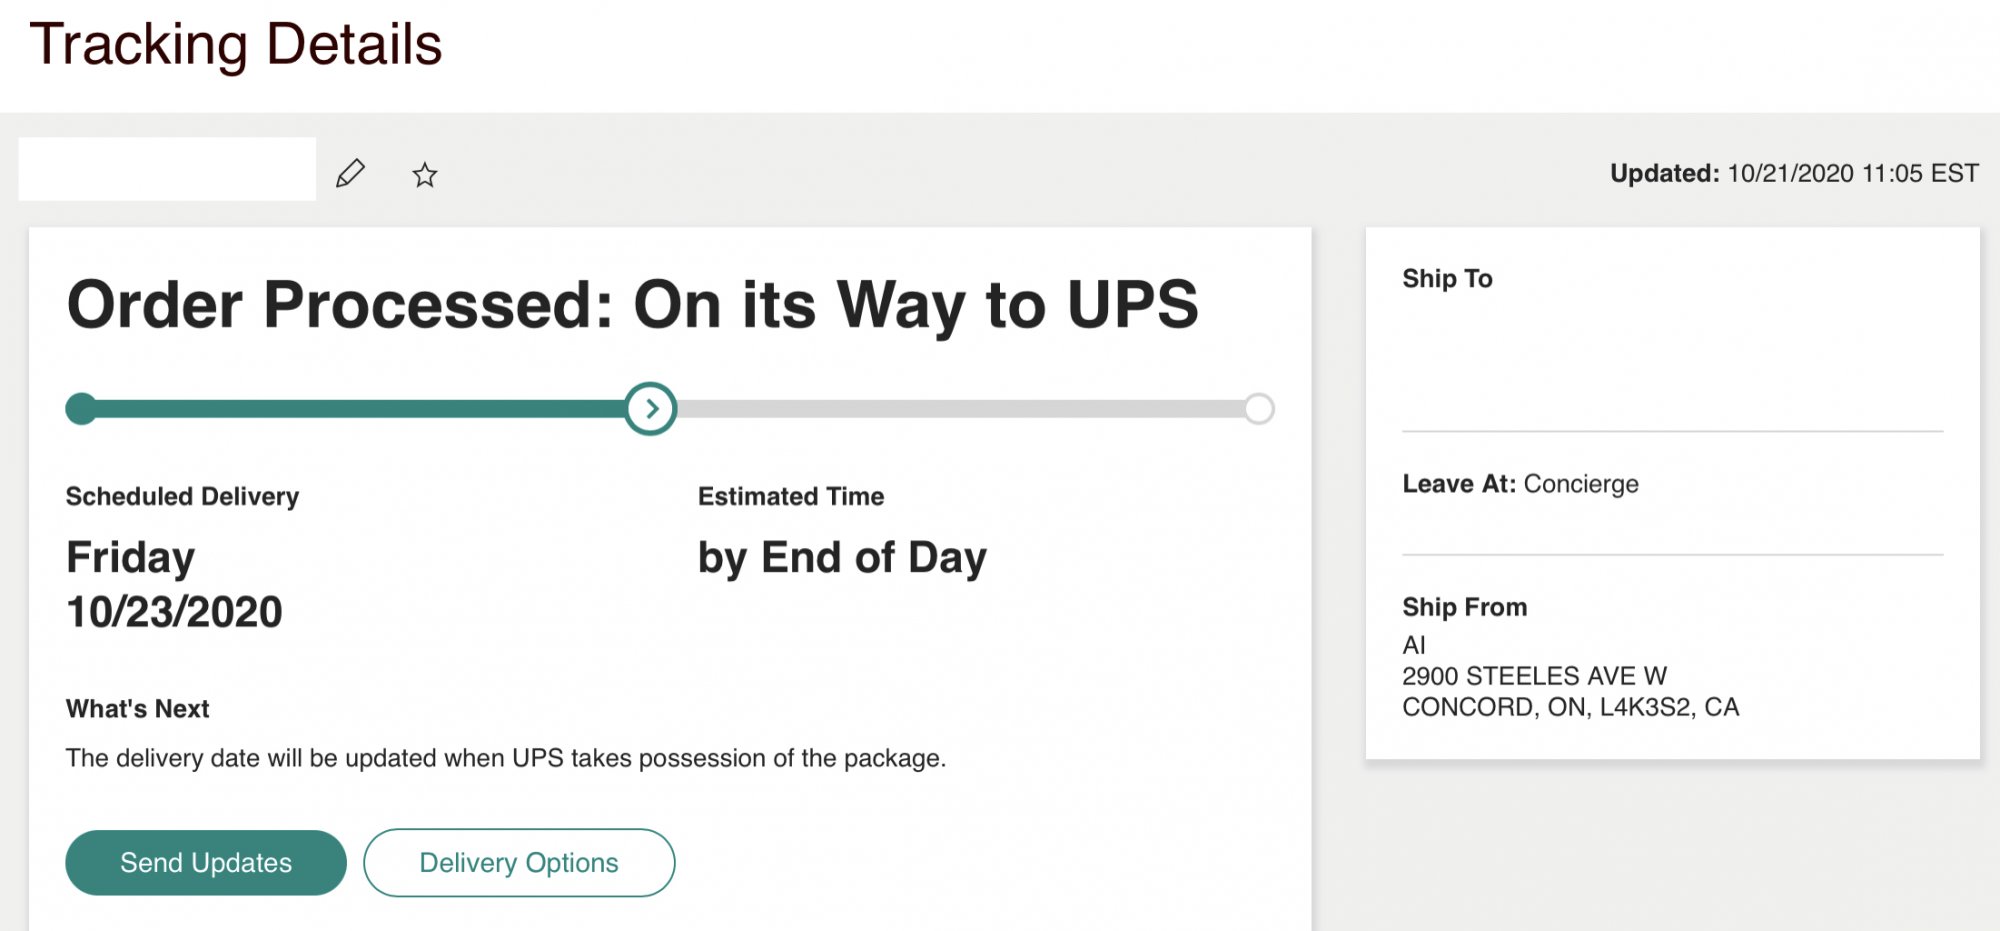Click the Tracking Details page title
This screenshot has height=931, width=2000.
[236, 45]
